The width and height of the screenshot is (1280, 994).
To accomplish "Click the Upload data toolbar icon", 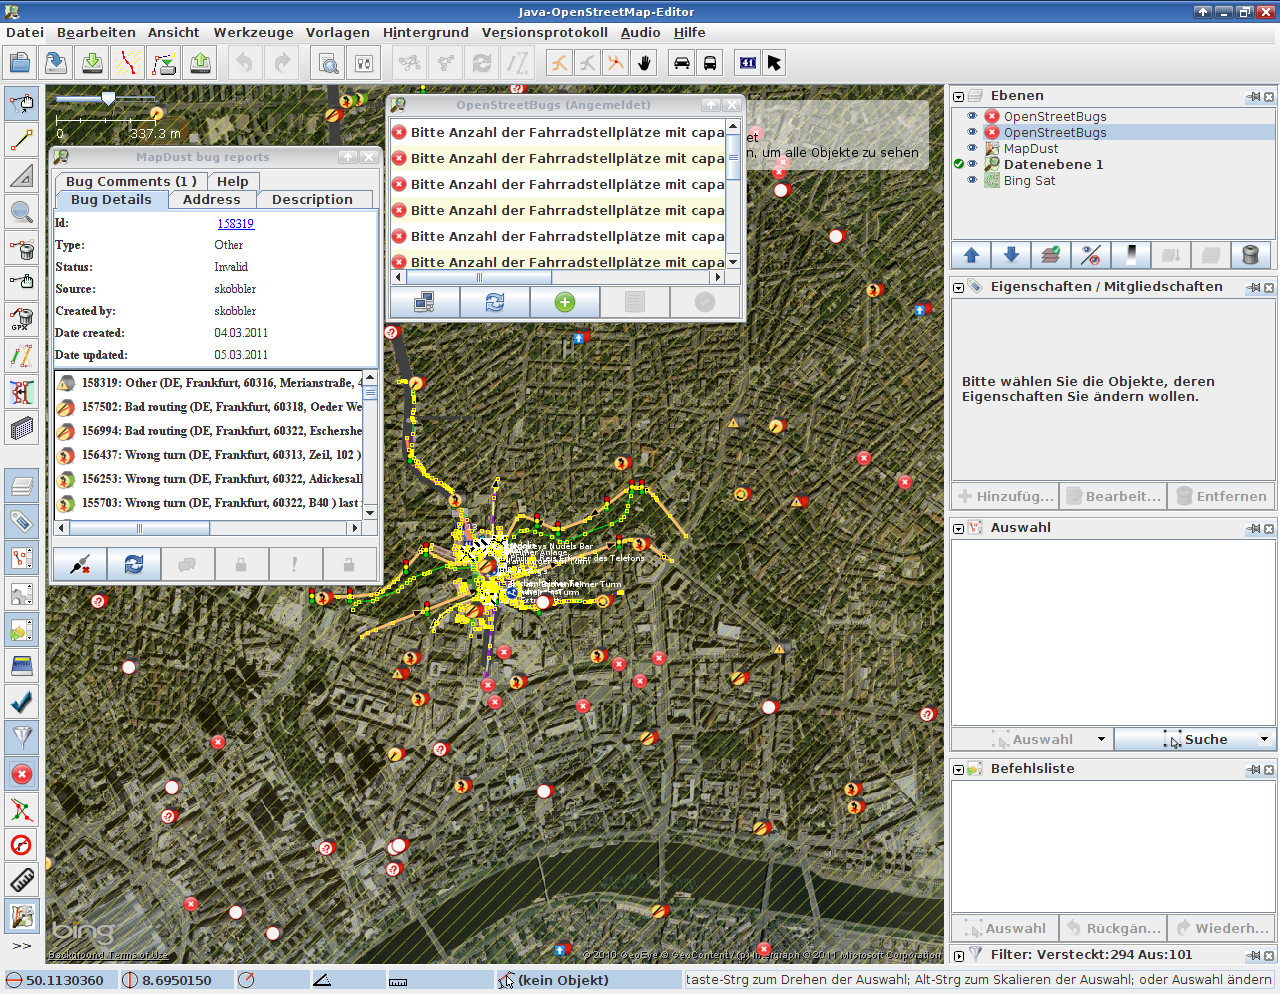I will [x=200, y=63].
